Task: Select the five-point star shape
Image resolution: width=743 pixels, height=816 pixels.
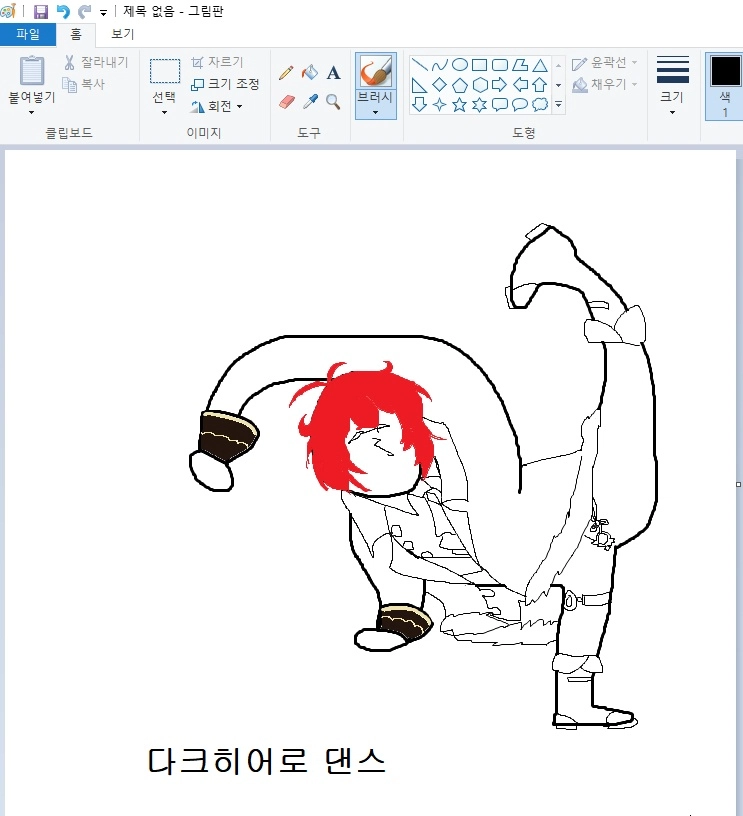Action: coord(459,104)
